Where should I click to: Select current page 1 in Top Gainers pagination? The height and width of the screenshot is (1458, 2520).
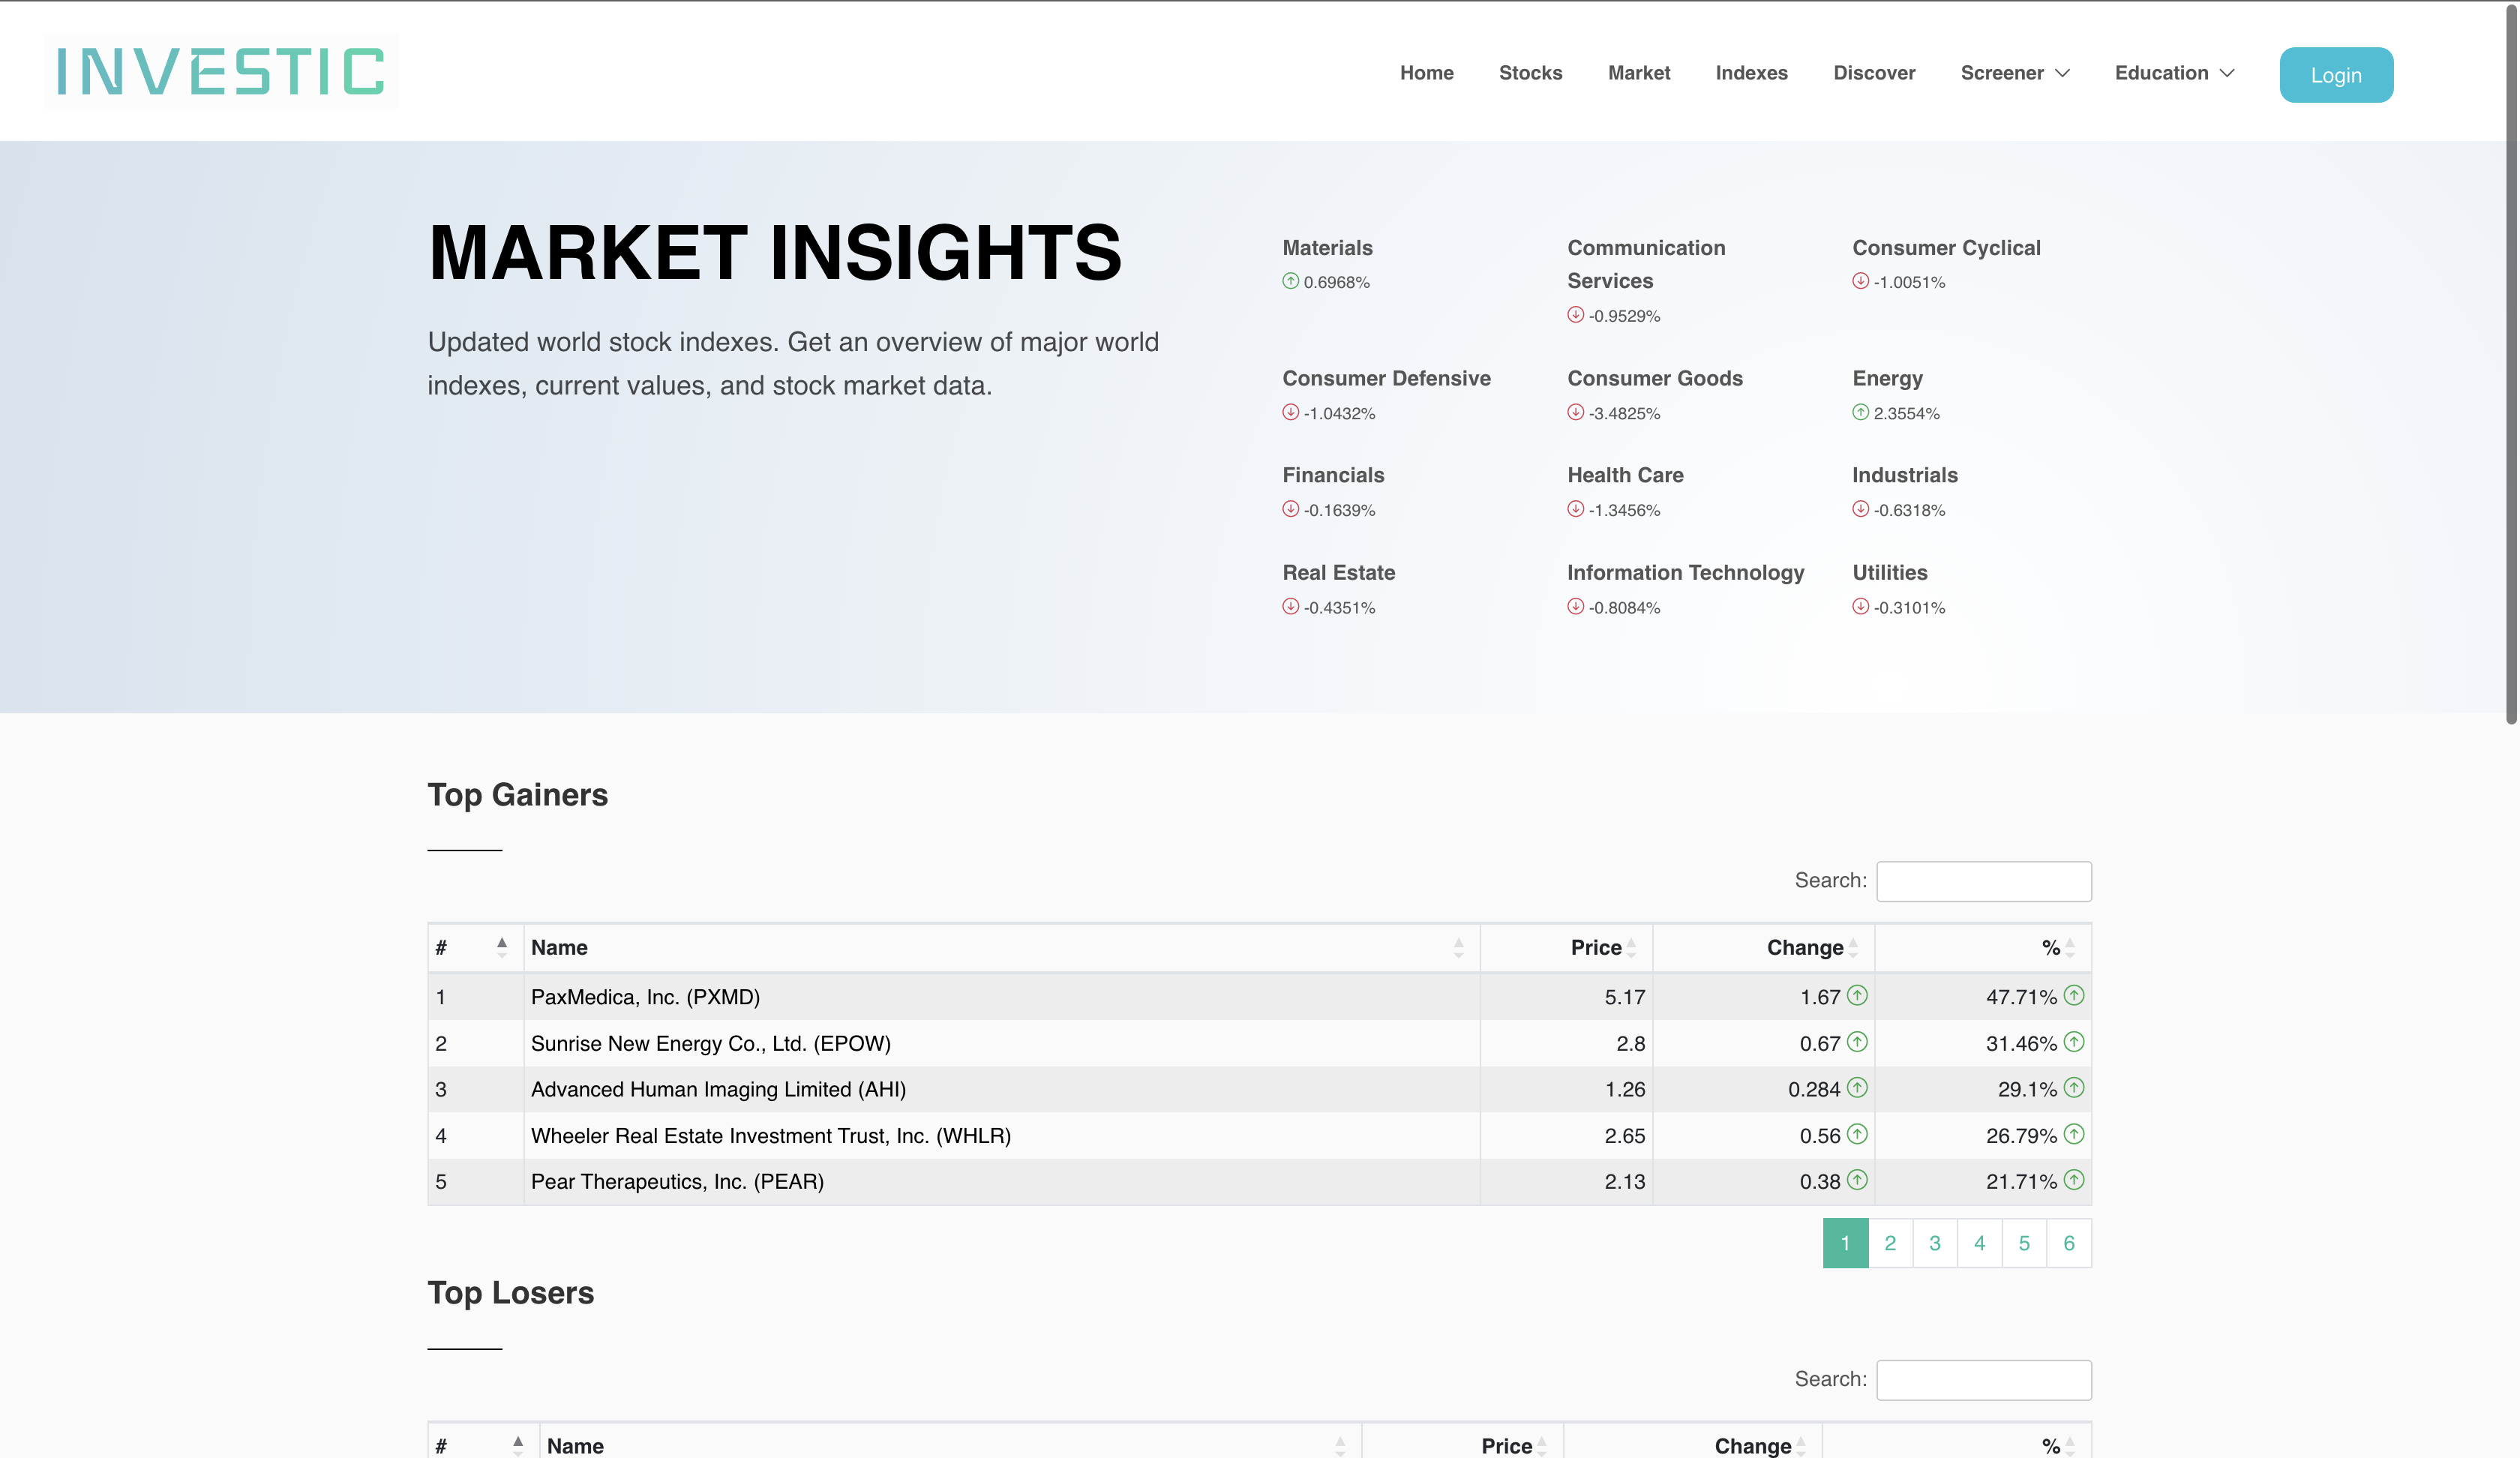1846,1243
